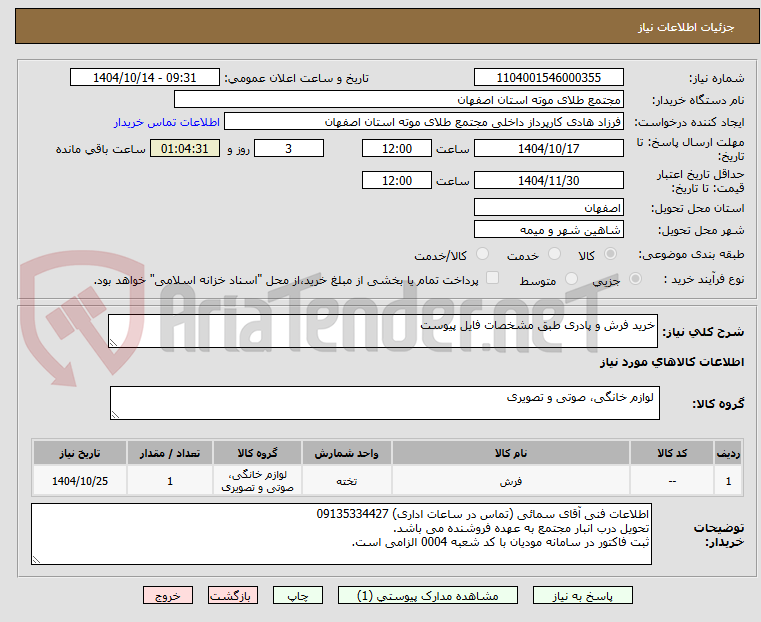Click the استان محل تحویل field اصفهان
Viewport: 761px width, 622px height.
(548, 207)
